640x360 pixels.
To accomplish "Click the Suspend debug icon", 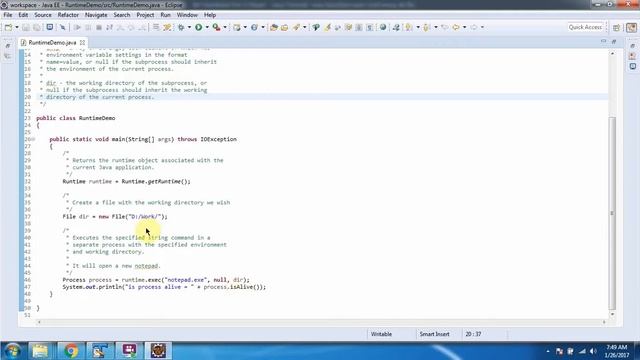I will 88,27.
